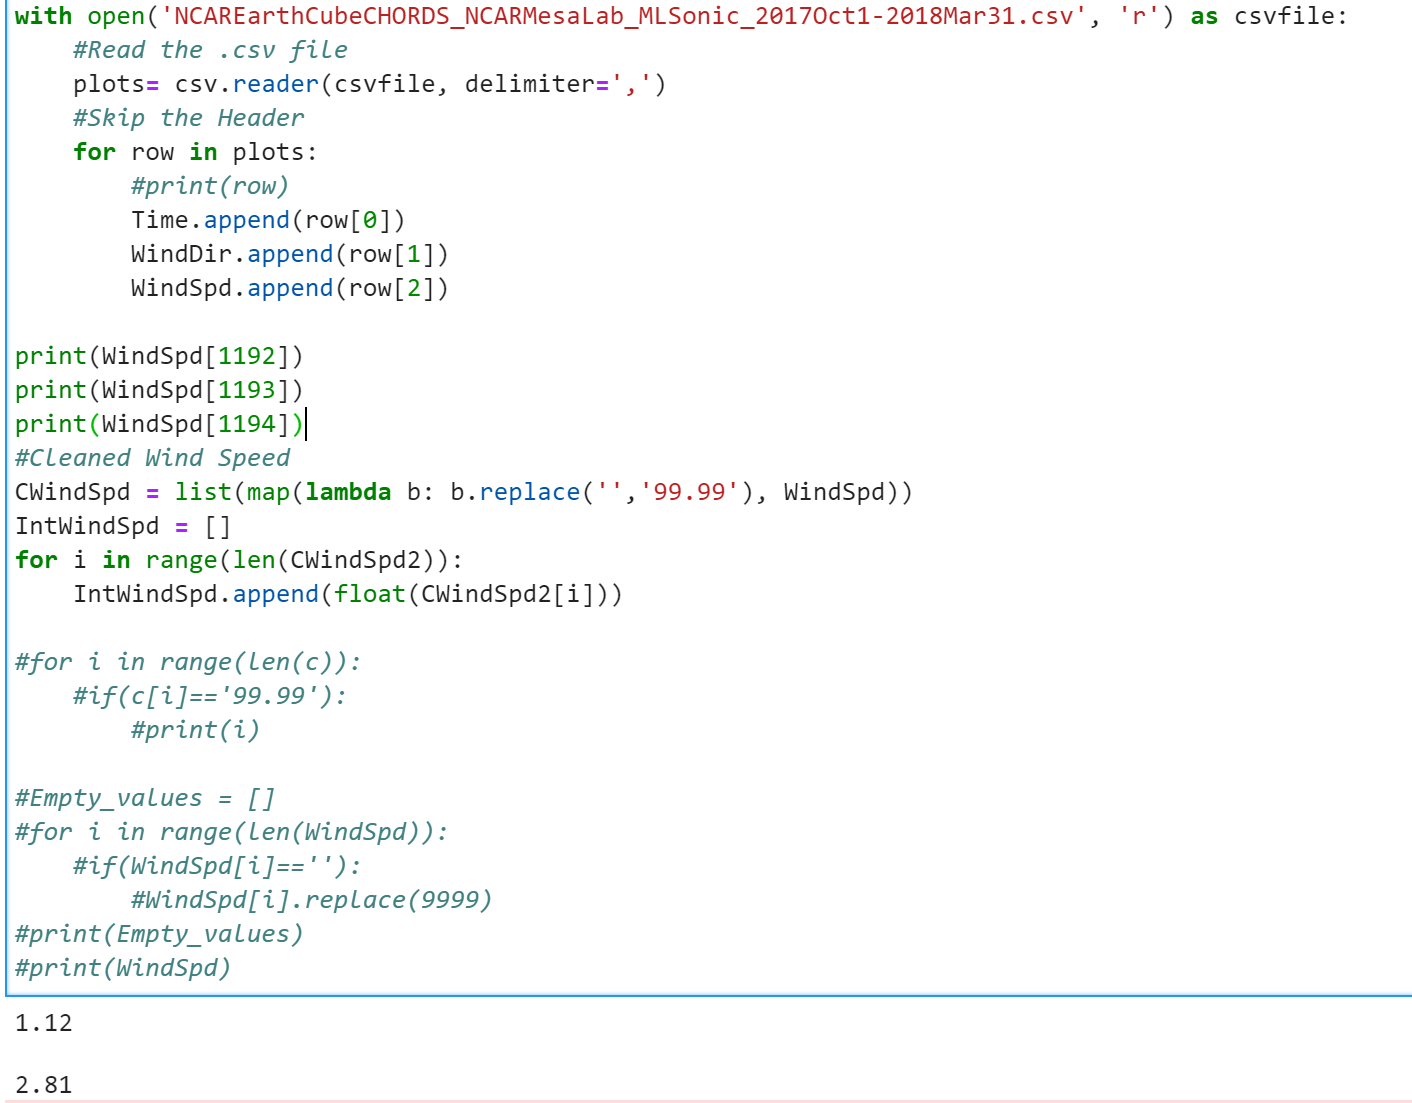Click the csv.reader line with delimiter

pos(369,84)
